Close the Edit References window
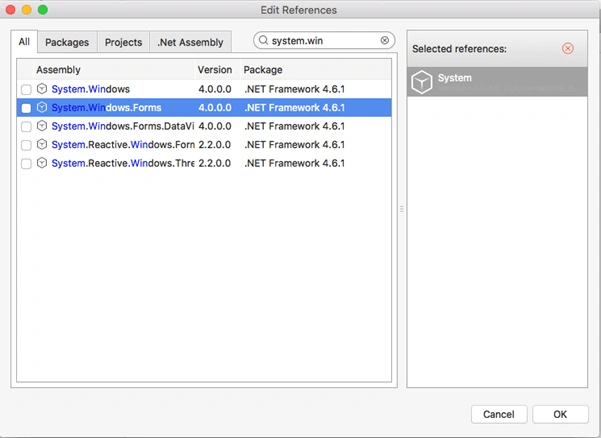The width and height of the screenshot is (601, 438). pyautogui.click(x=11, y=10)
